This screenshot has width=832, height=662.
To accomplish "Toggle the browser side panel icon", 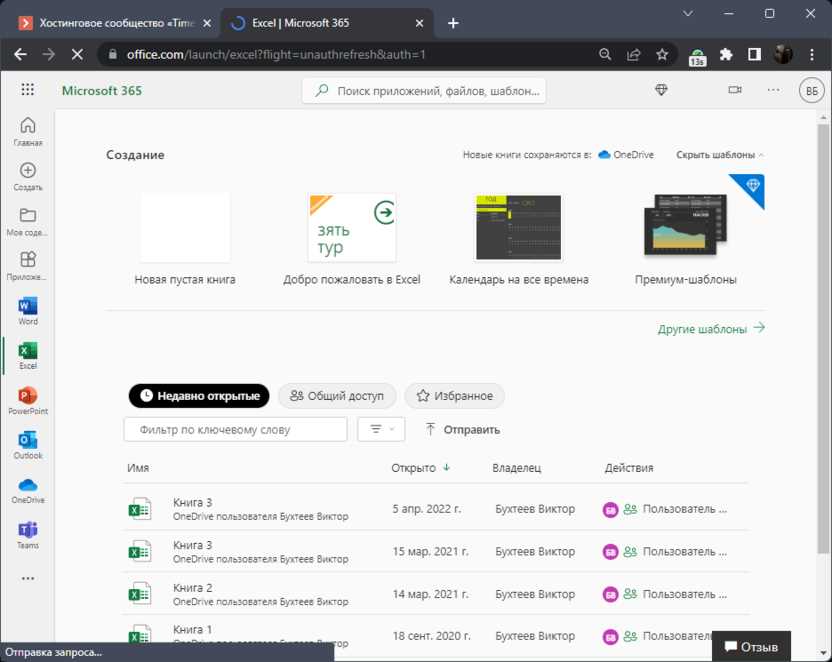I will [x=754, y=54].
